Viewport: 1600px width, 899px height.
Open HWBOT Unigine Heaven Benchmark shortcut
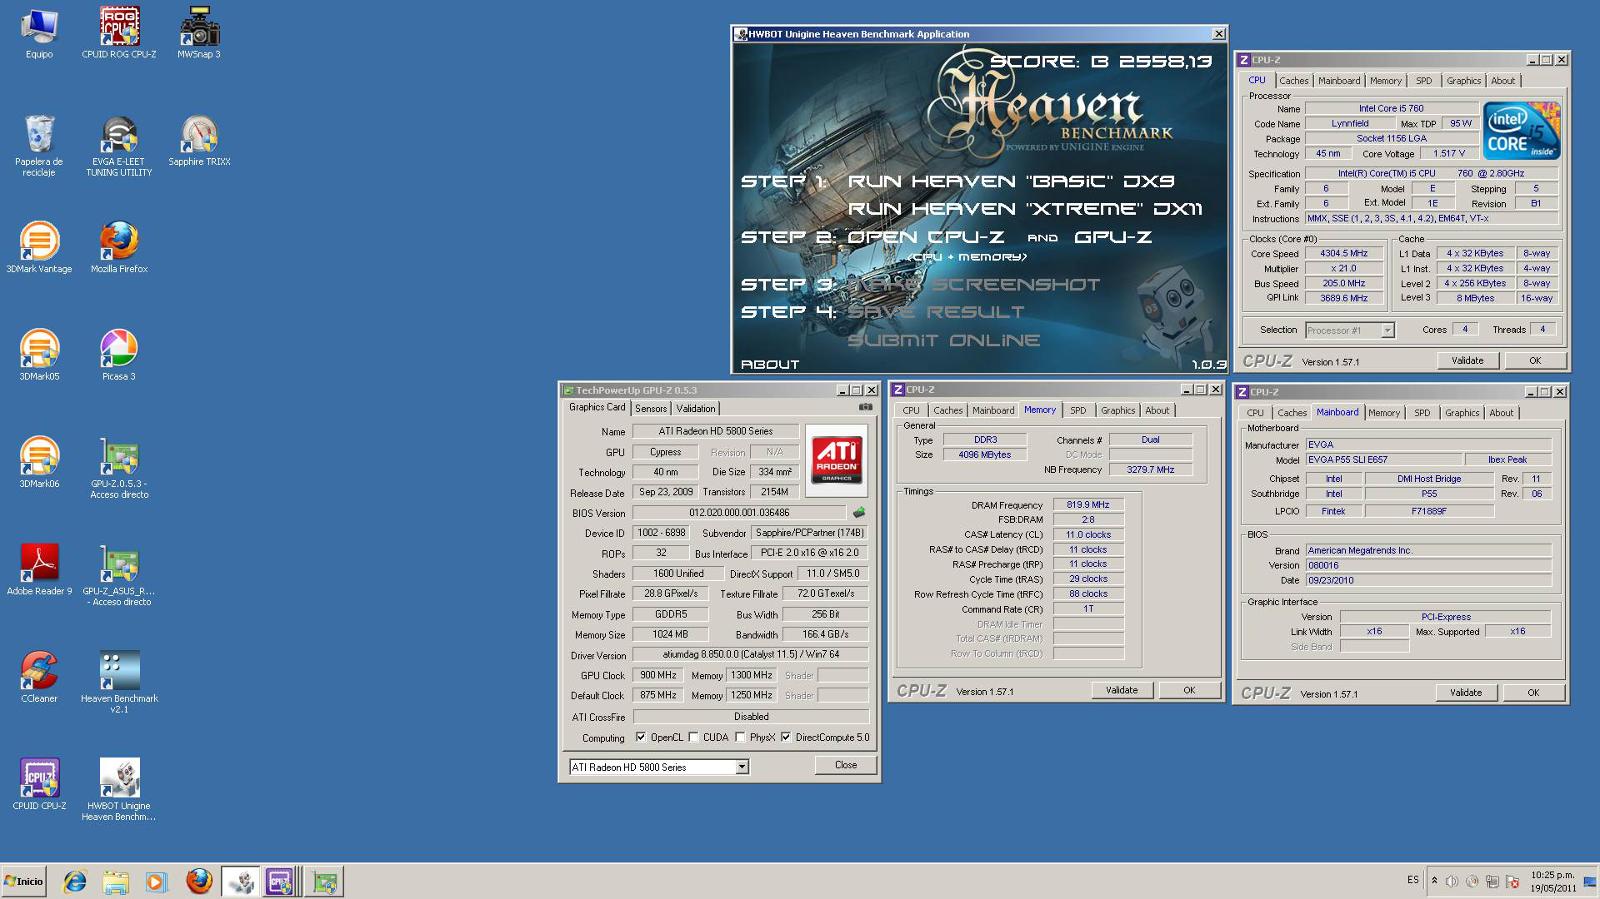(x=119, y=790)
